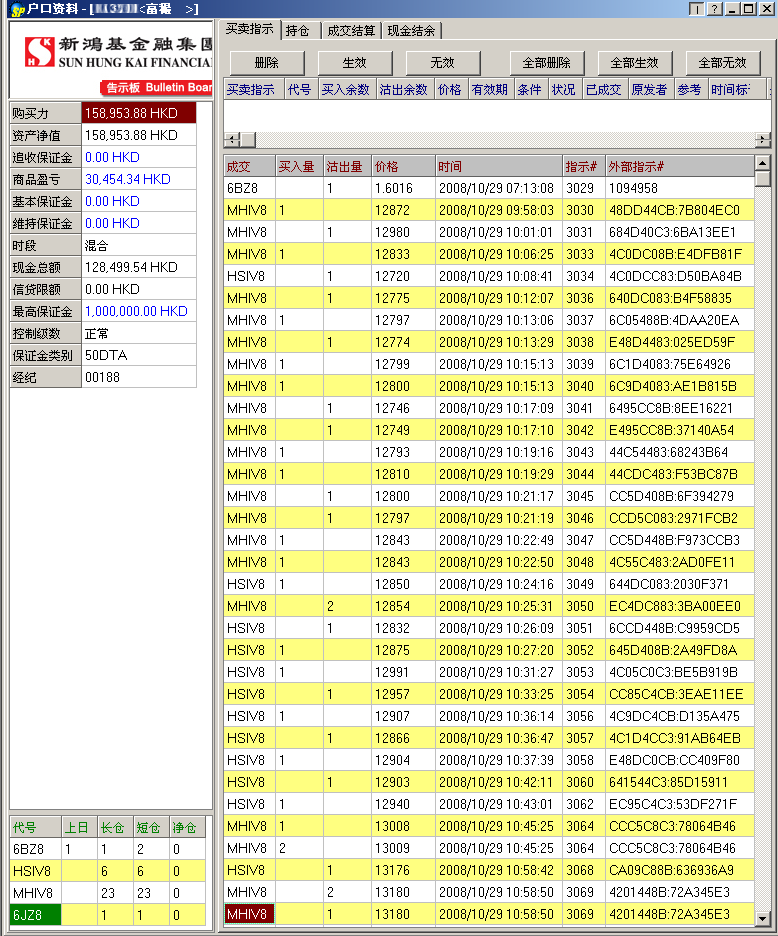Viewport: 778px width, 936px height.
Task: Select trade row with price 12991
Action: (488, 672)
